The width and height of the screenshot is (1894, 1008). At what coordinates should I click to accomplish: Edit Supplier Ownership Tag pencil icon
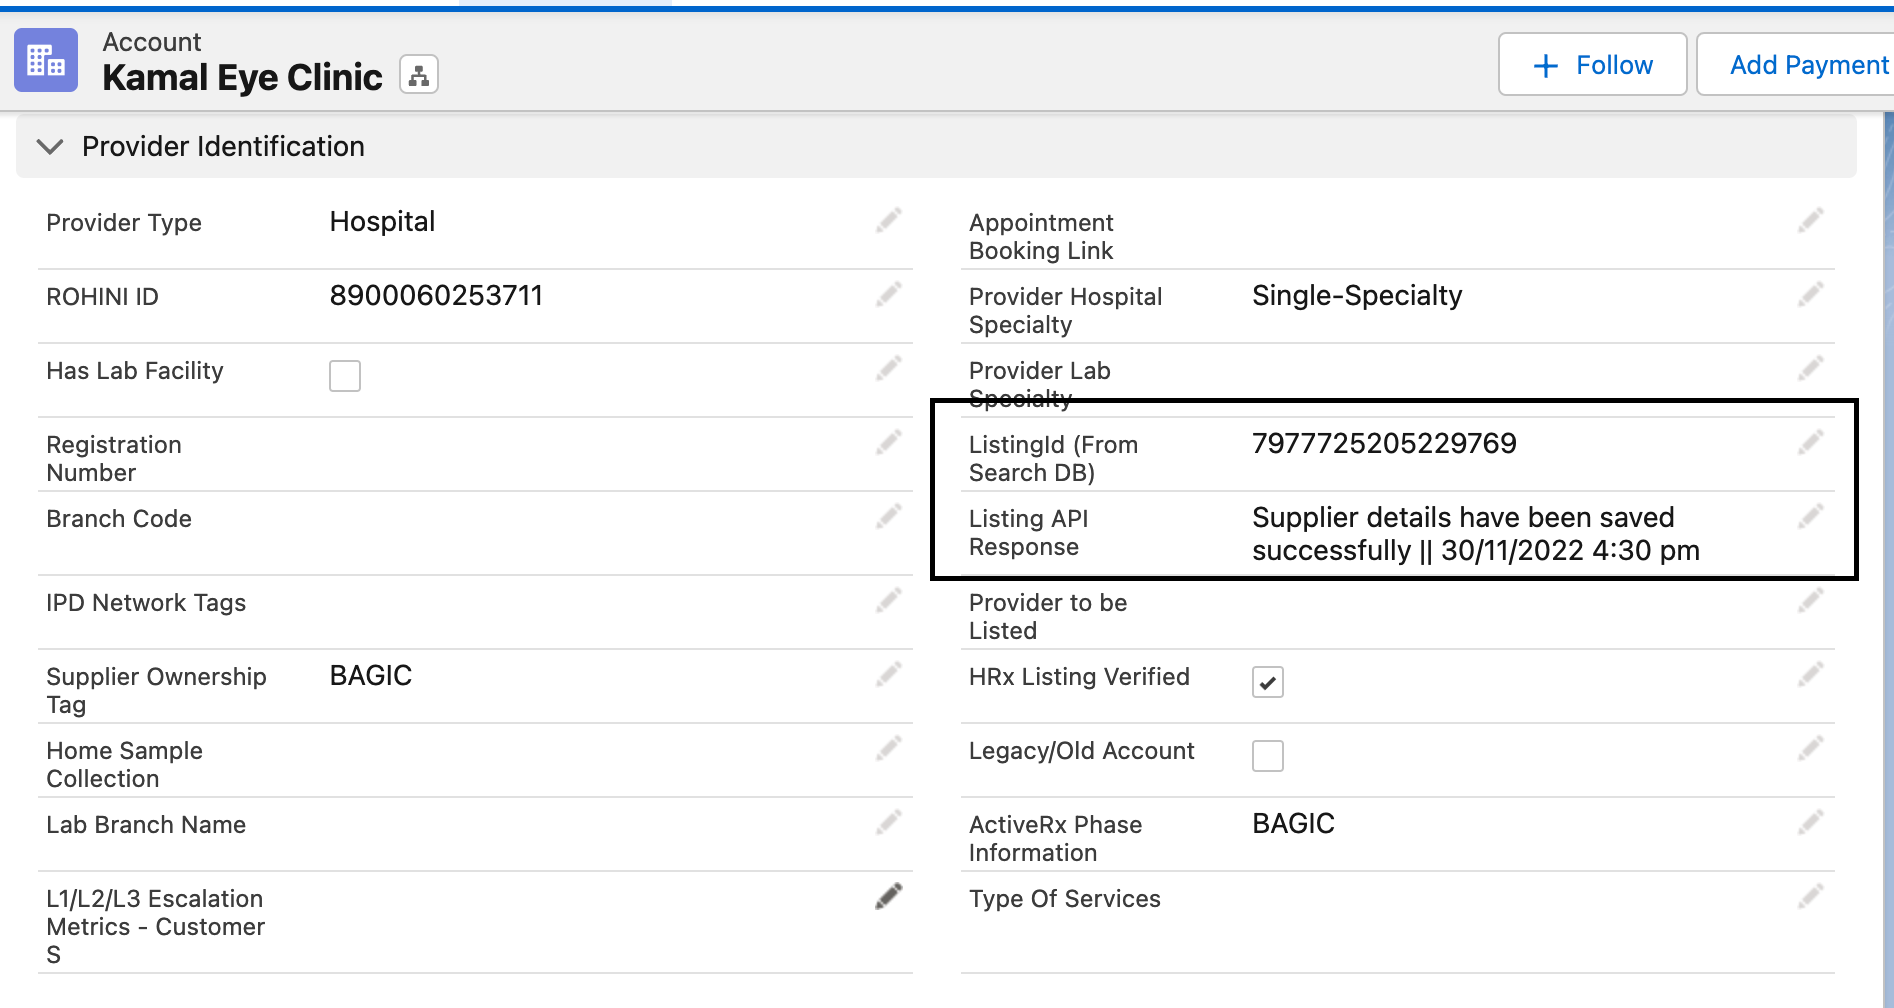tap(888, 675)
